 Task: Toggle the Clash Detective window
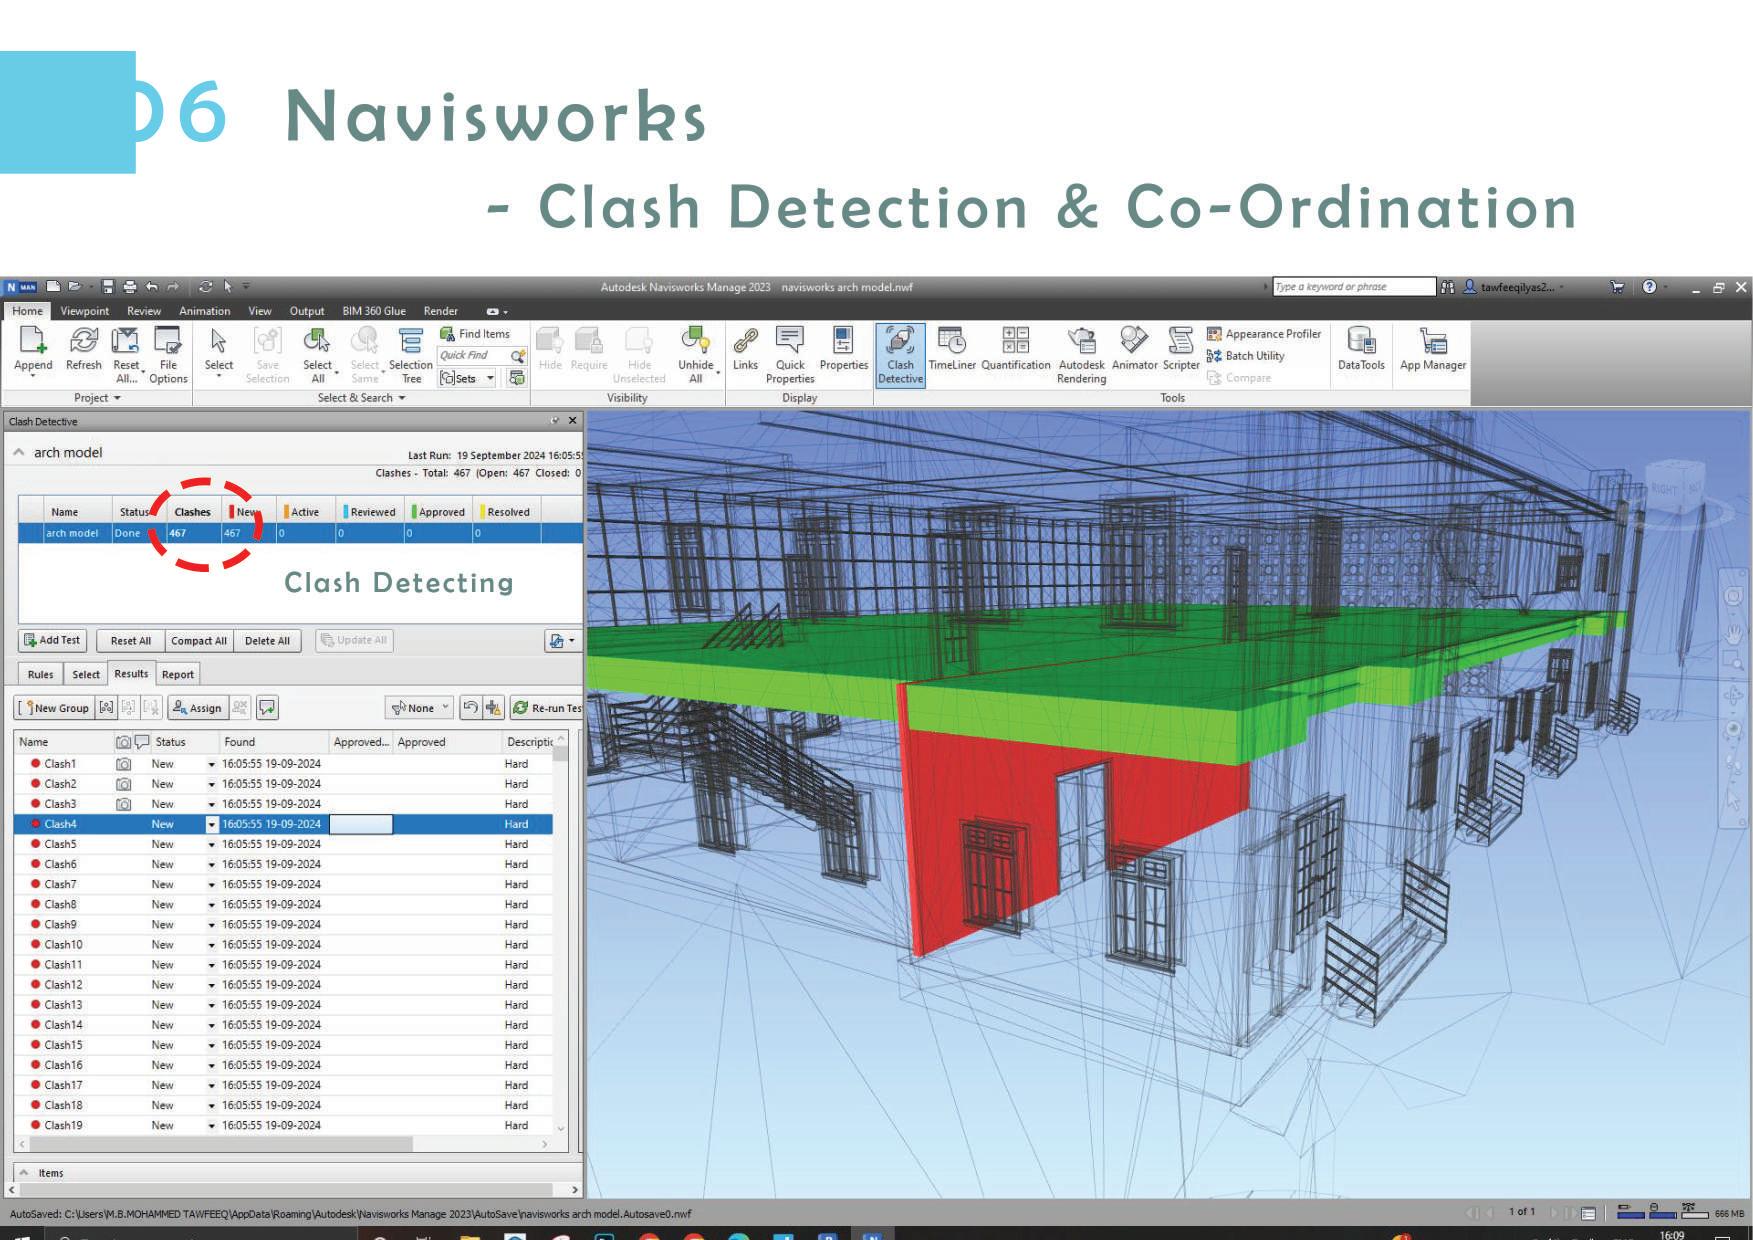(x=900, y=354)
